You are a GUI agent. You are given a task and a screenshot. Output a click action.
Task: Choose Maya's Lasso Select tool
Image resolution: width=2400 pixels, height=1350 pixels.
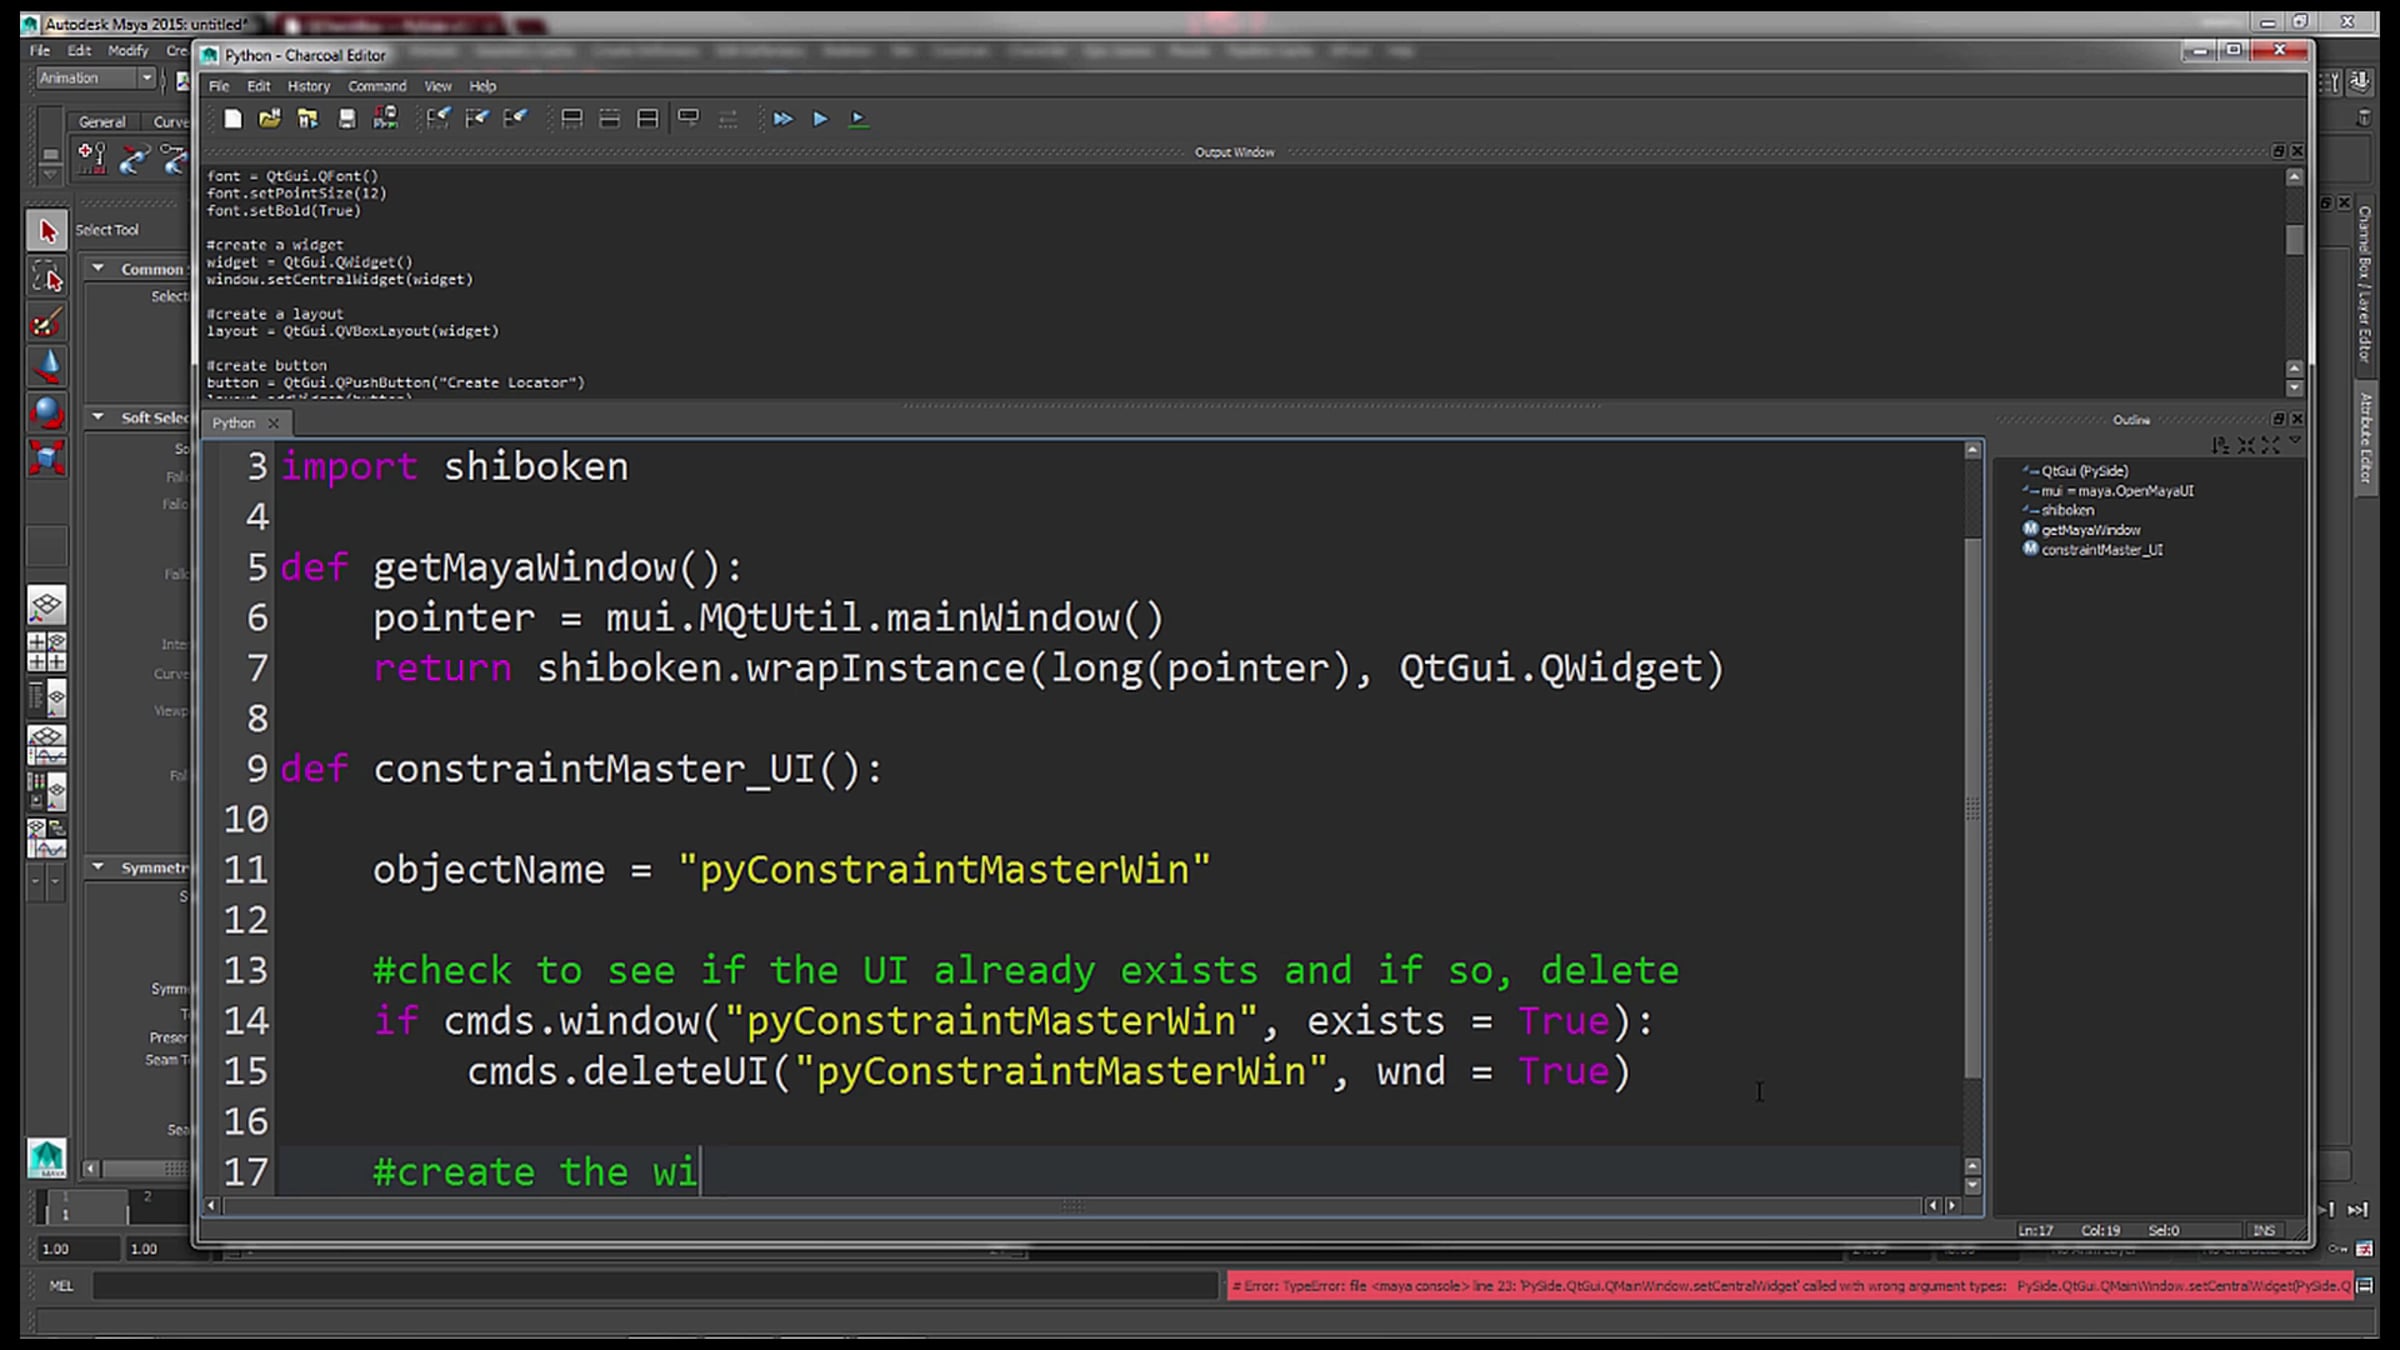click(x=47, y=277)
